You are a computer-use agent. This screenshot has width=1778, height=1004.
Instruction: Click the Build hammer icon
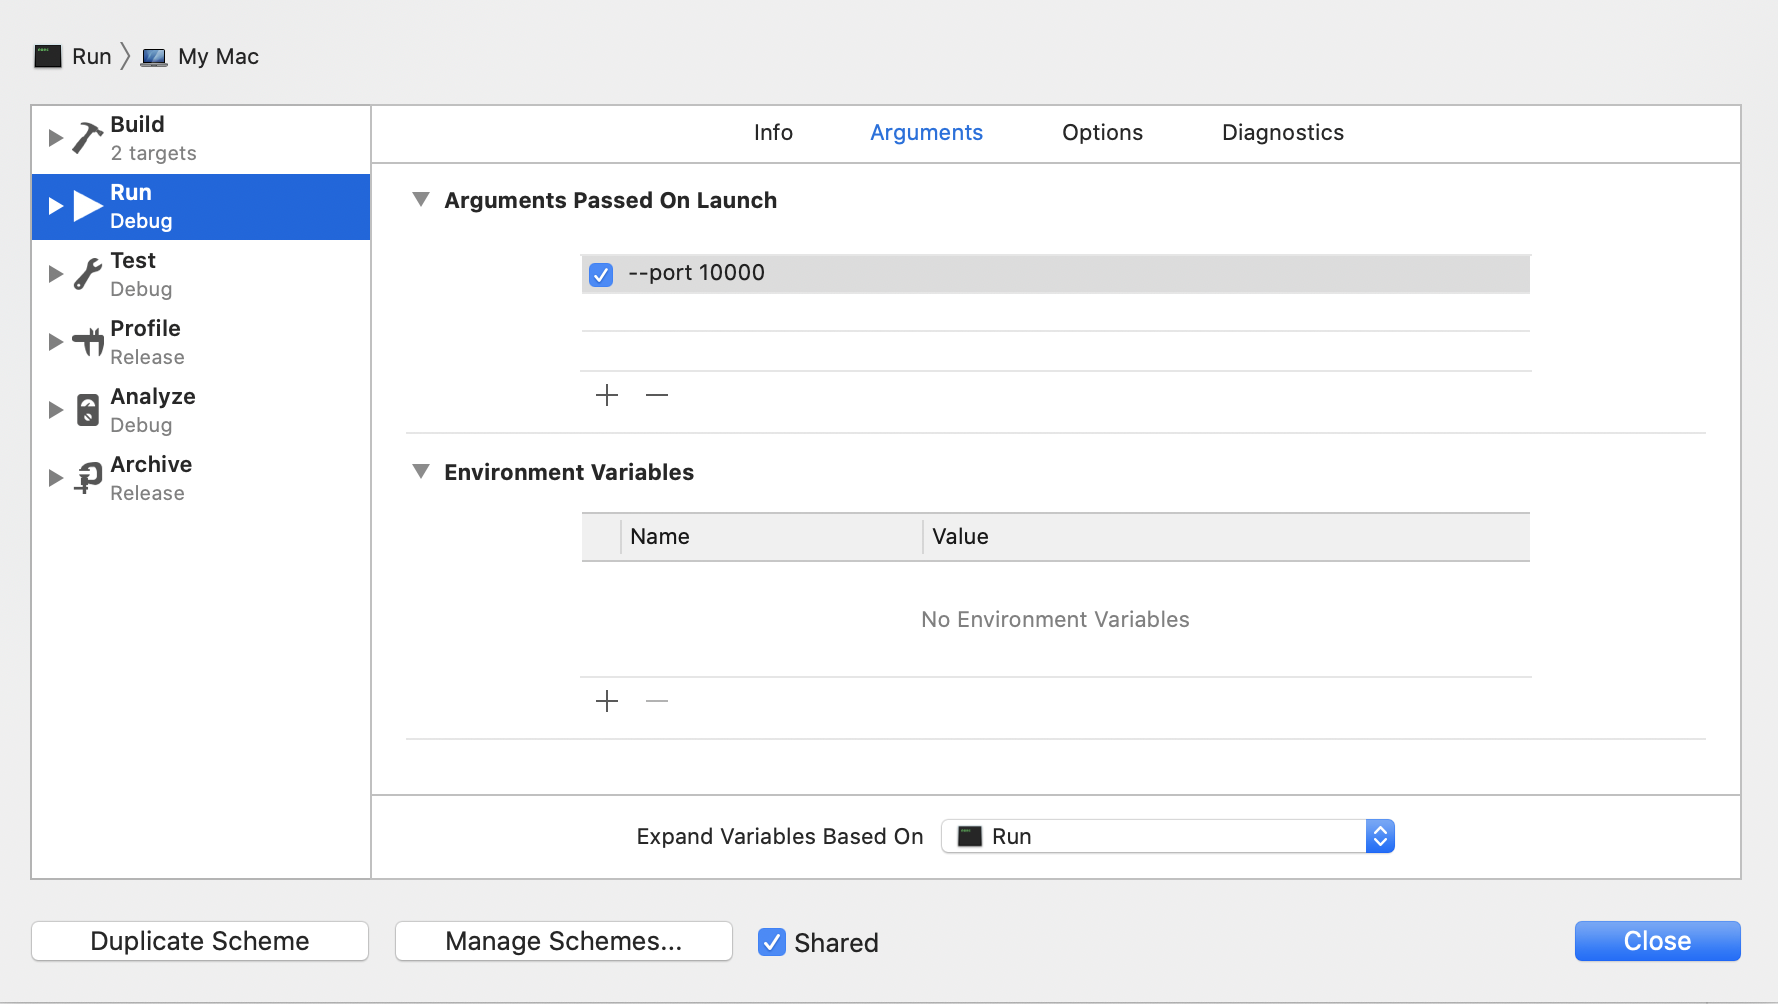(x=88, y=138)
